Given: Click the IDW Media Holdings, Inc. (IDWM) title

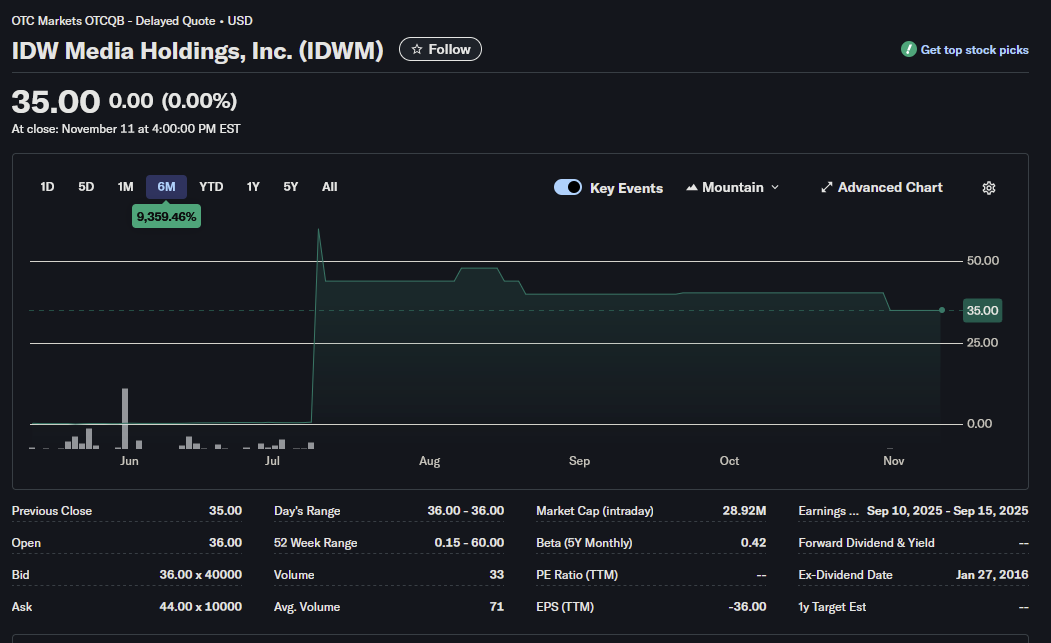Looking at the screenshot, I should pyautogui.click(x=198, y=51).
